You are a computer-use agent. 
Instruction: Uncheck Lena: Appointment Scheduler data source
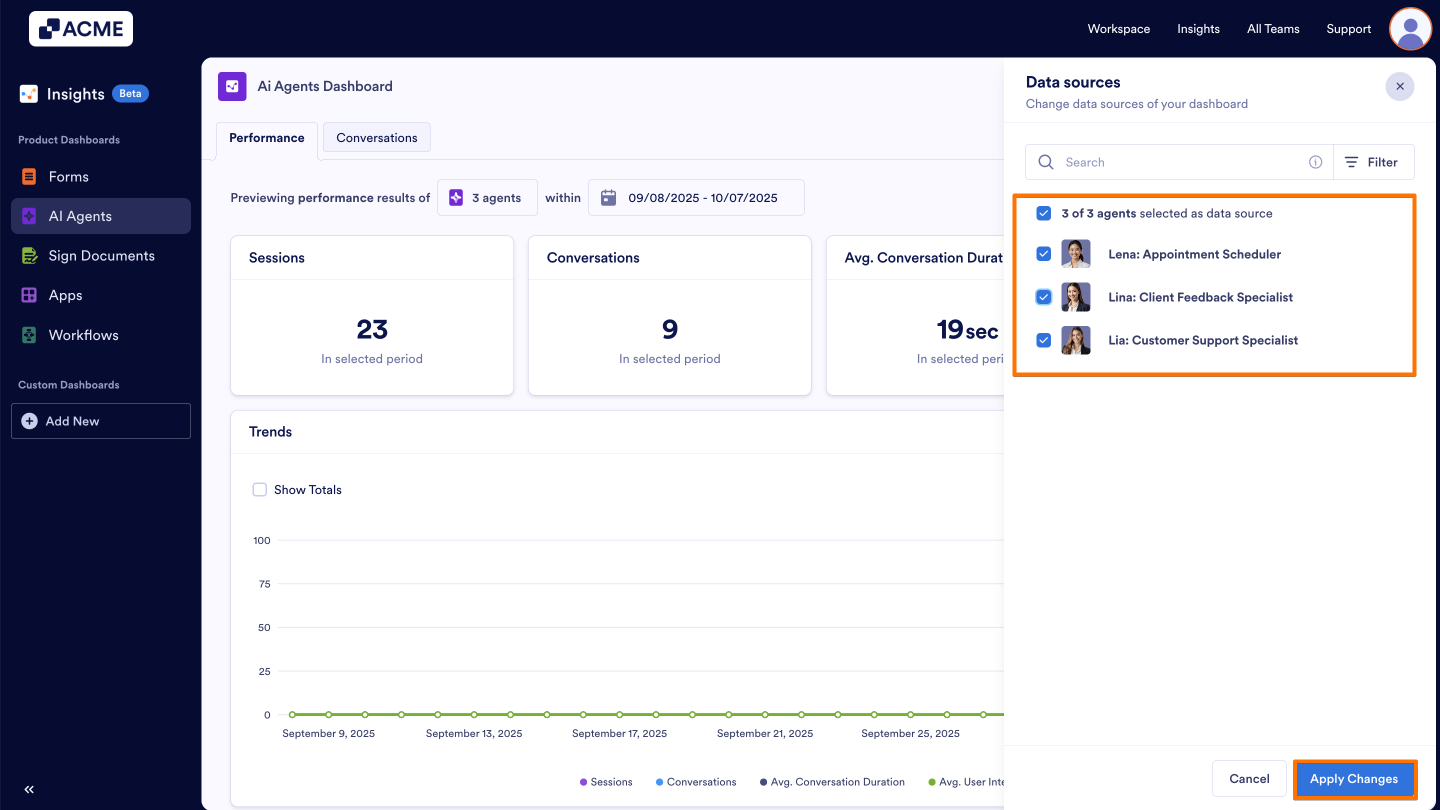pyautogui.click(x=1043, y=254)
